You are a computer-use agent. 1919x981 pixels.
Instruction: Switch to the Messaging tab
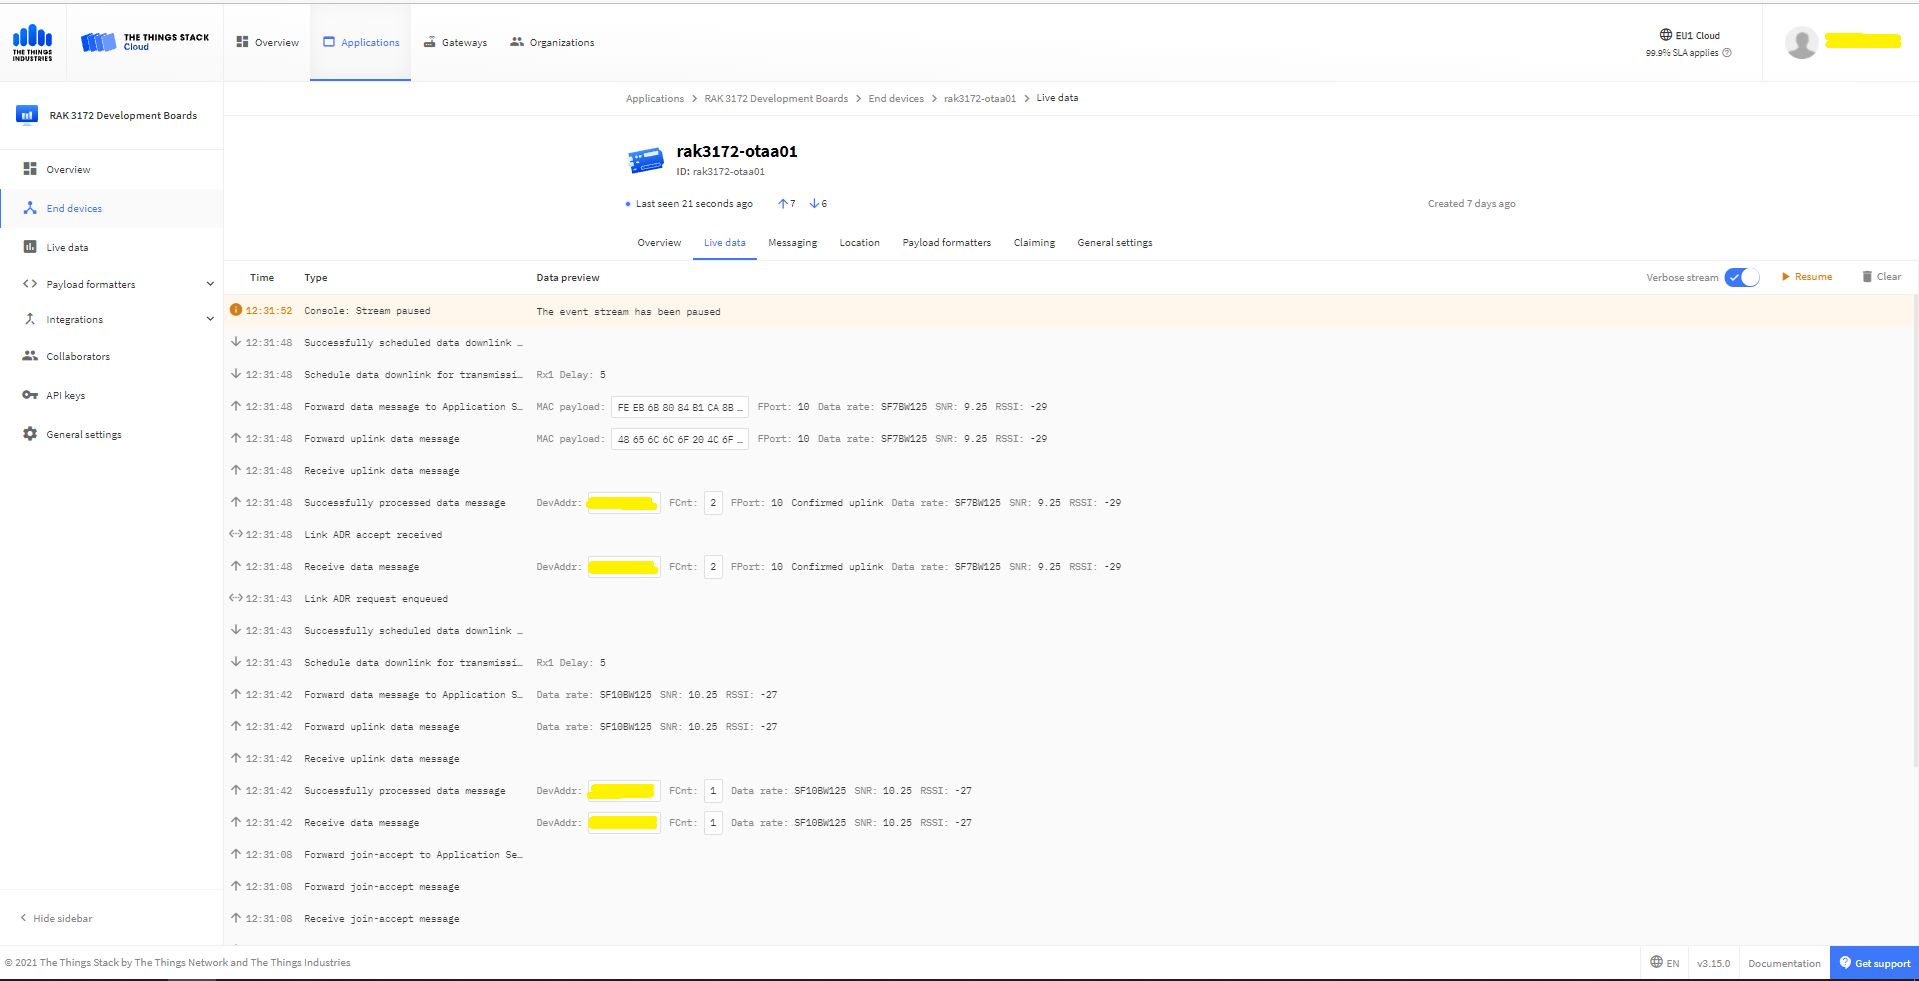pyautogui.click(x=792, y=243)
